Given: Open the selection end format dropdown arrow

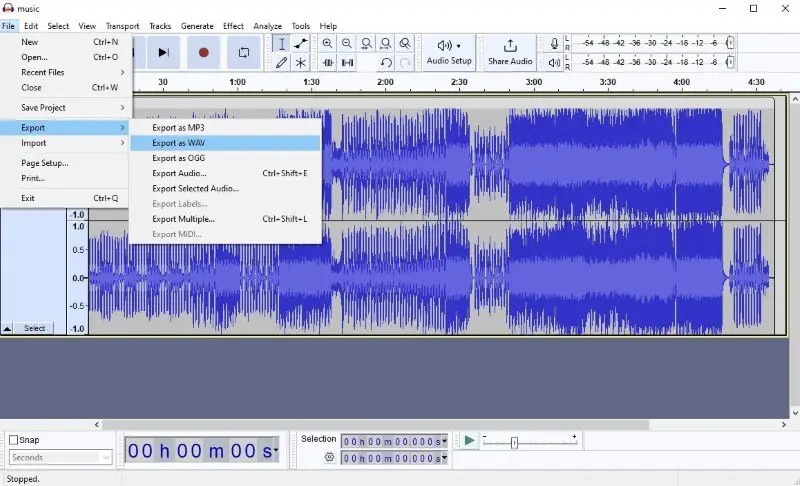Looking at the screenshot, I should pos(444,458).
